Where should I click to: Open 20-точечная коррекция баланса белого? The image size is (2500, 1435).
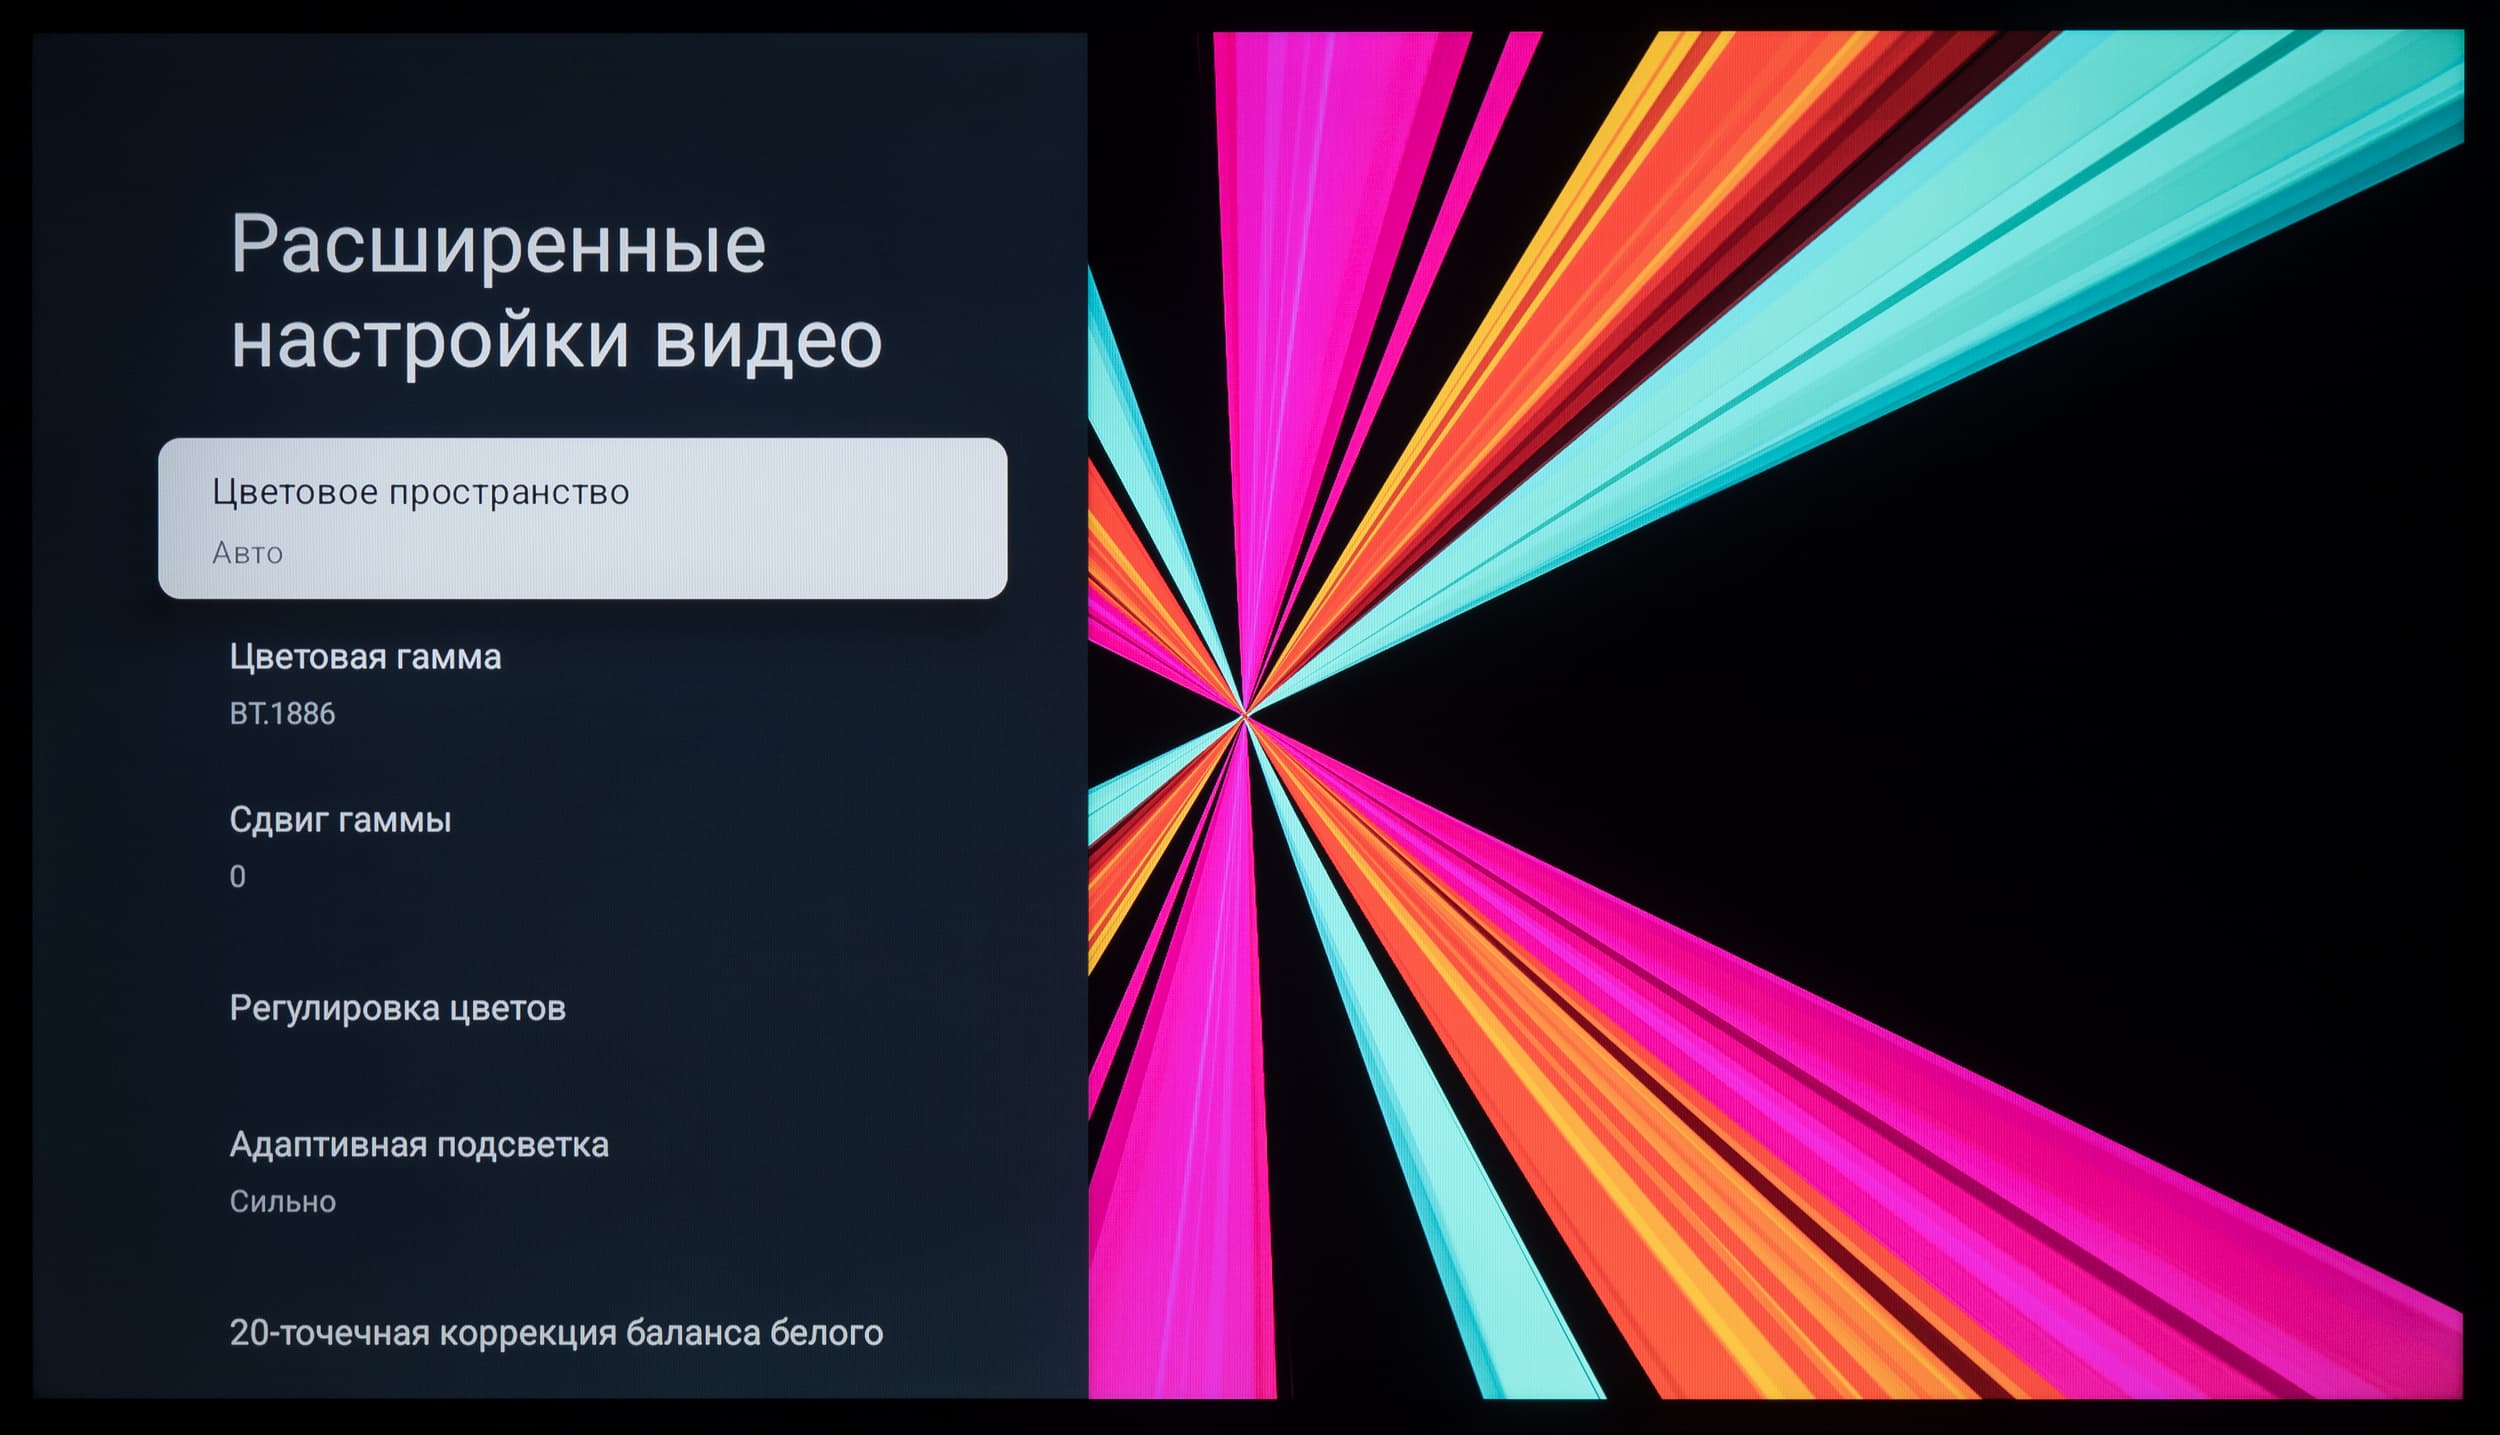point(556,1333)
